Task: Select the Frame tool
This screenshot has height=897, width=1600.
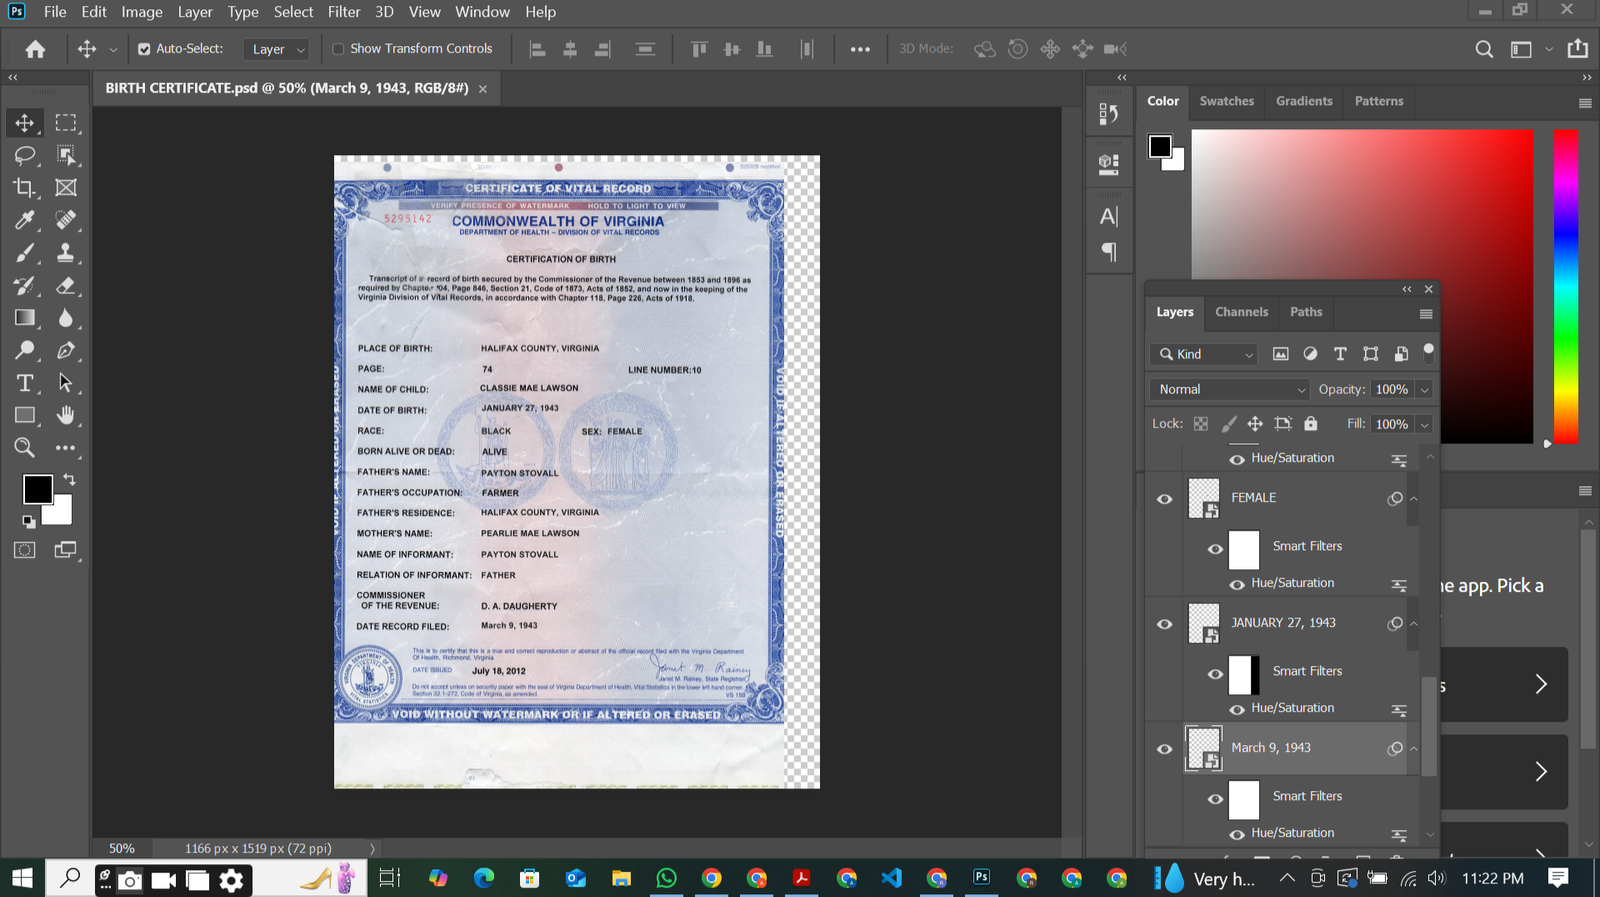Action: pyautogui.click(x=66, y=187)
